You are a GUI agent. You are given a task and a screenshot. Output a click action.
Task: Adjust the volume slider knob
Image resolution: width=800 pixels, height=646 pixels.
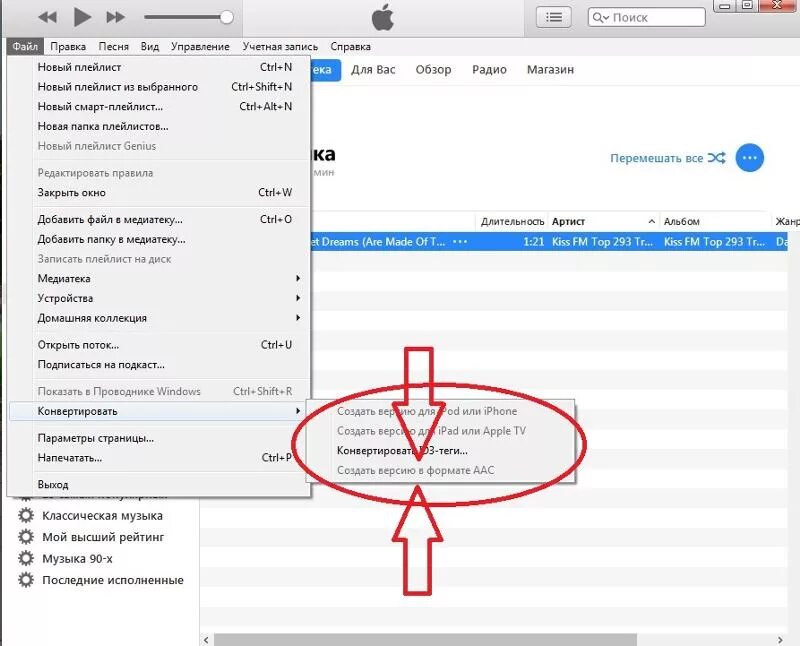click(227, 17)
